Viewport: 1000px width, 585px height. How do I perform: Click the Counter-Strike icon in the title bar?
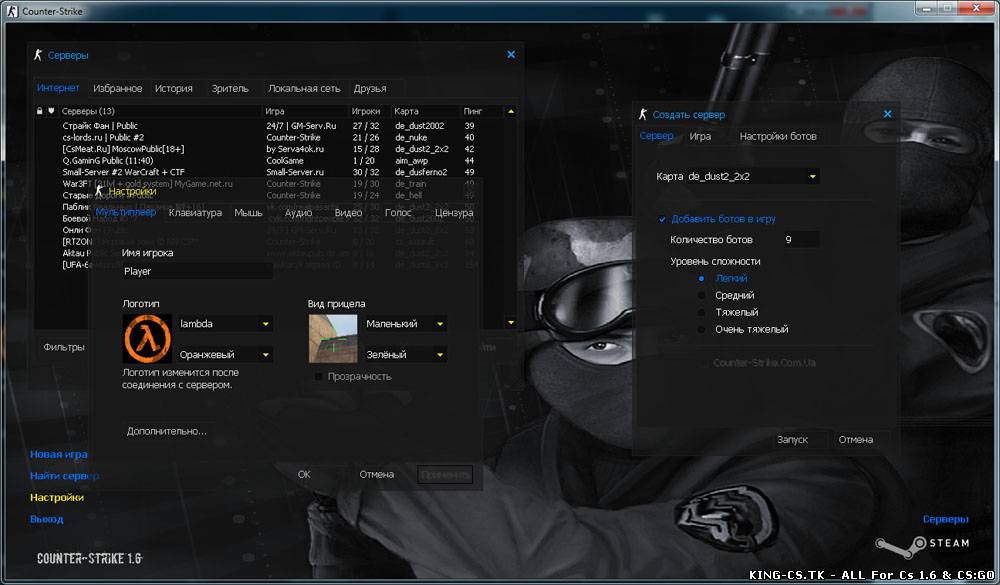tap(12, 11)
